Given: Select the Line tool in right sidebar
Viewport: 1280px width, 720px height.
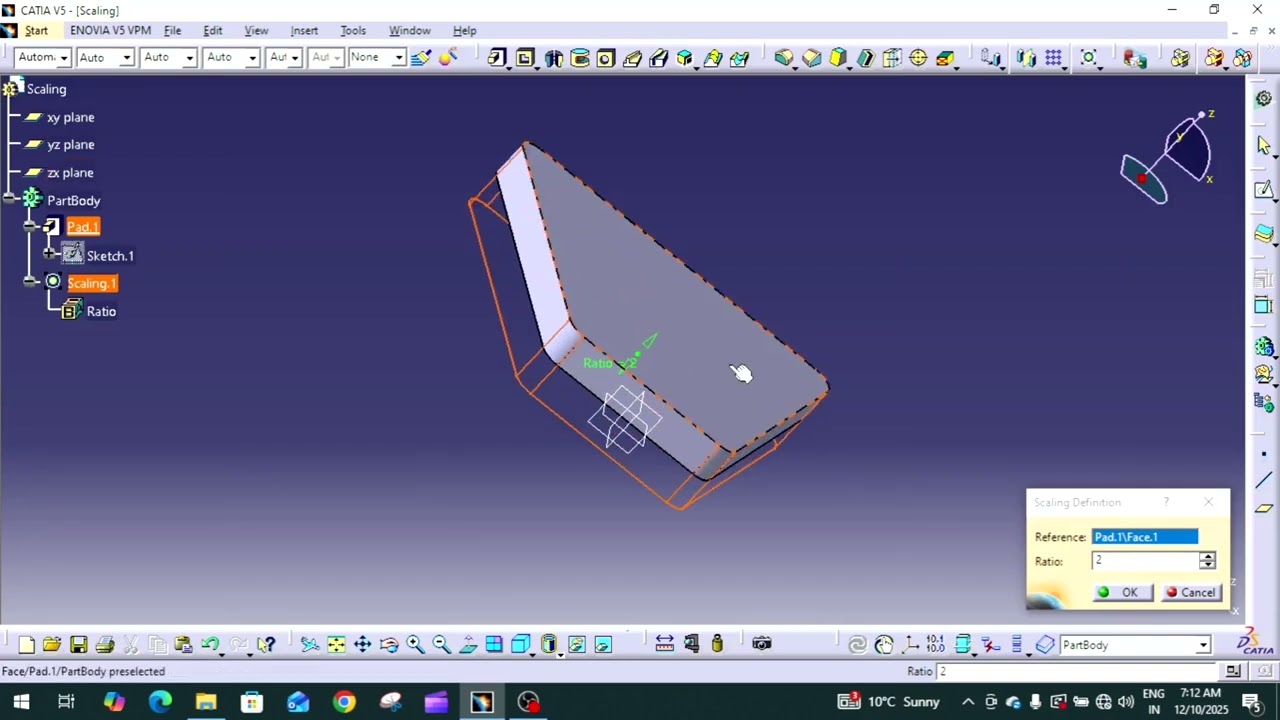Looking at the screenshot, I should 1264,481.
